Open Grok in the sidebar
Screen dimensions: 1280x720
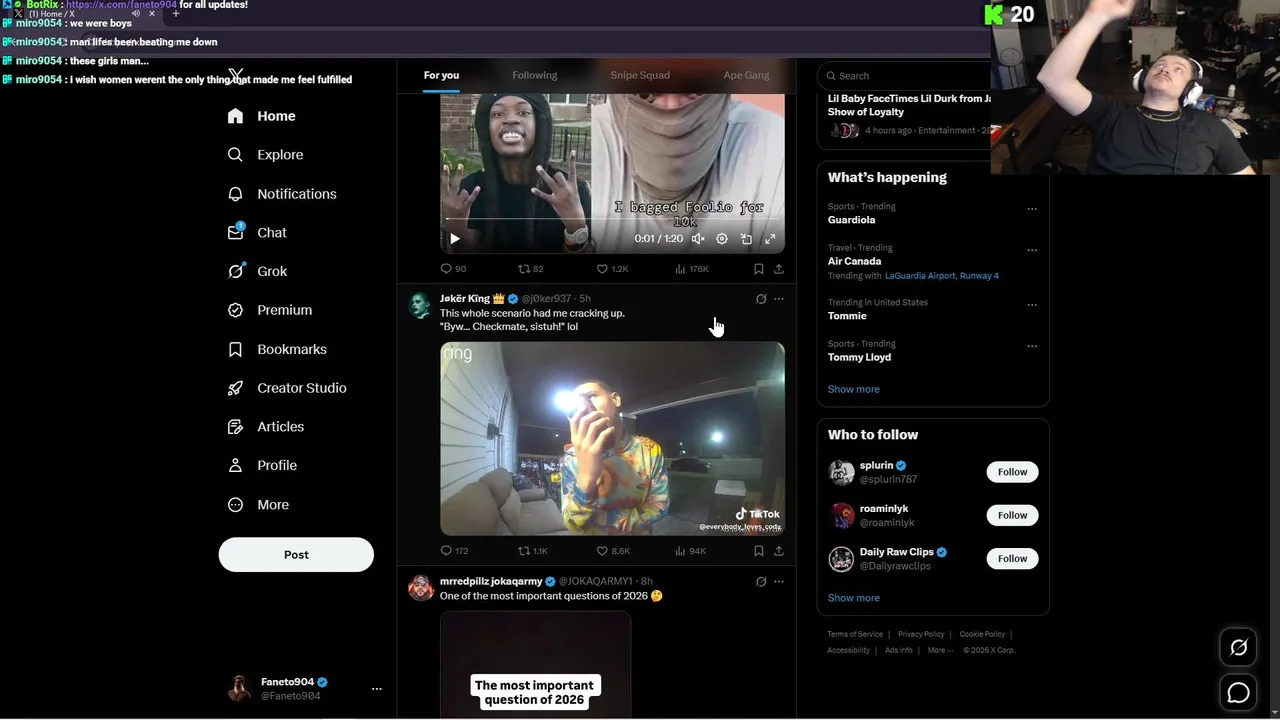(258, 271)
